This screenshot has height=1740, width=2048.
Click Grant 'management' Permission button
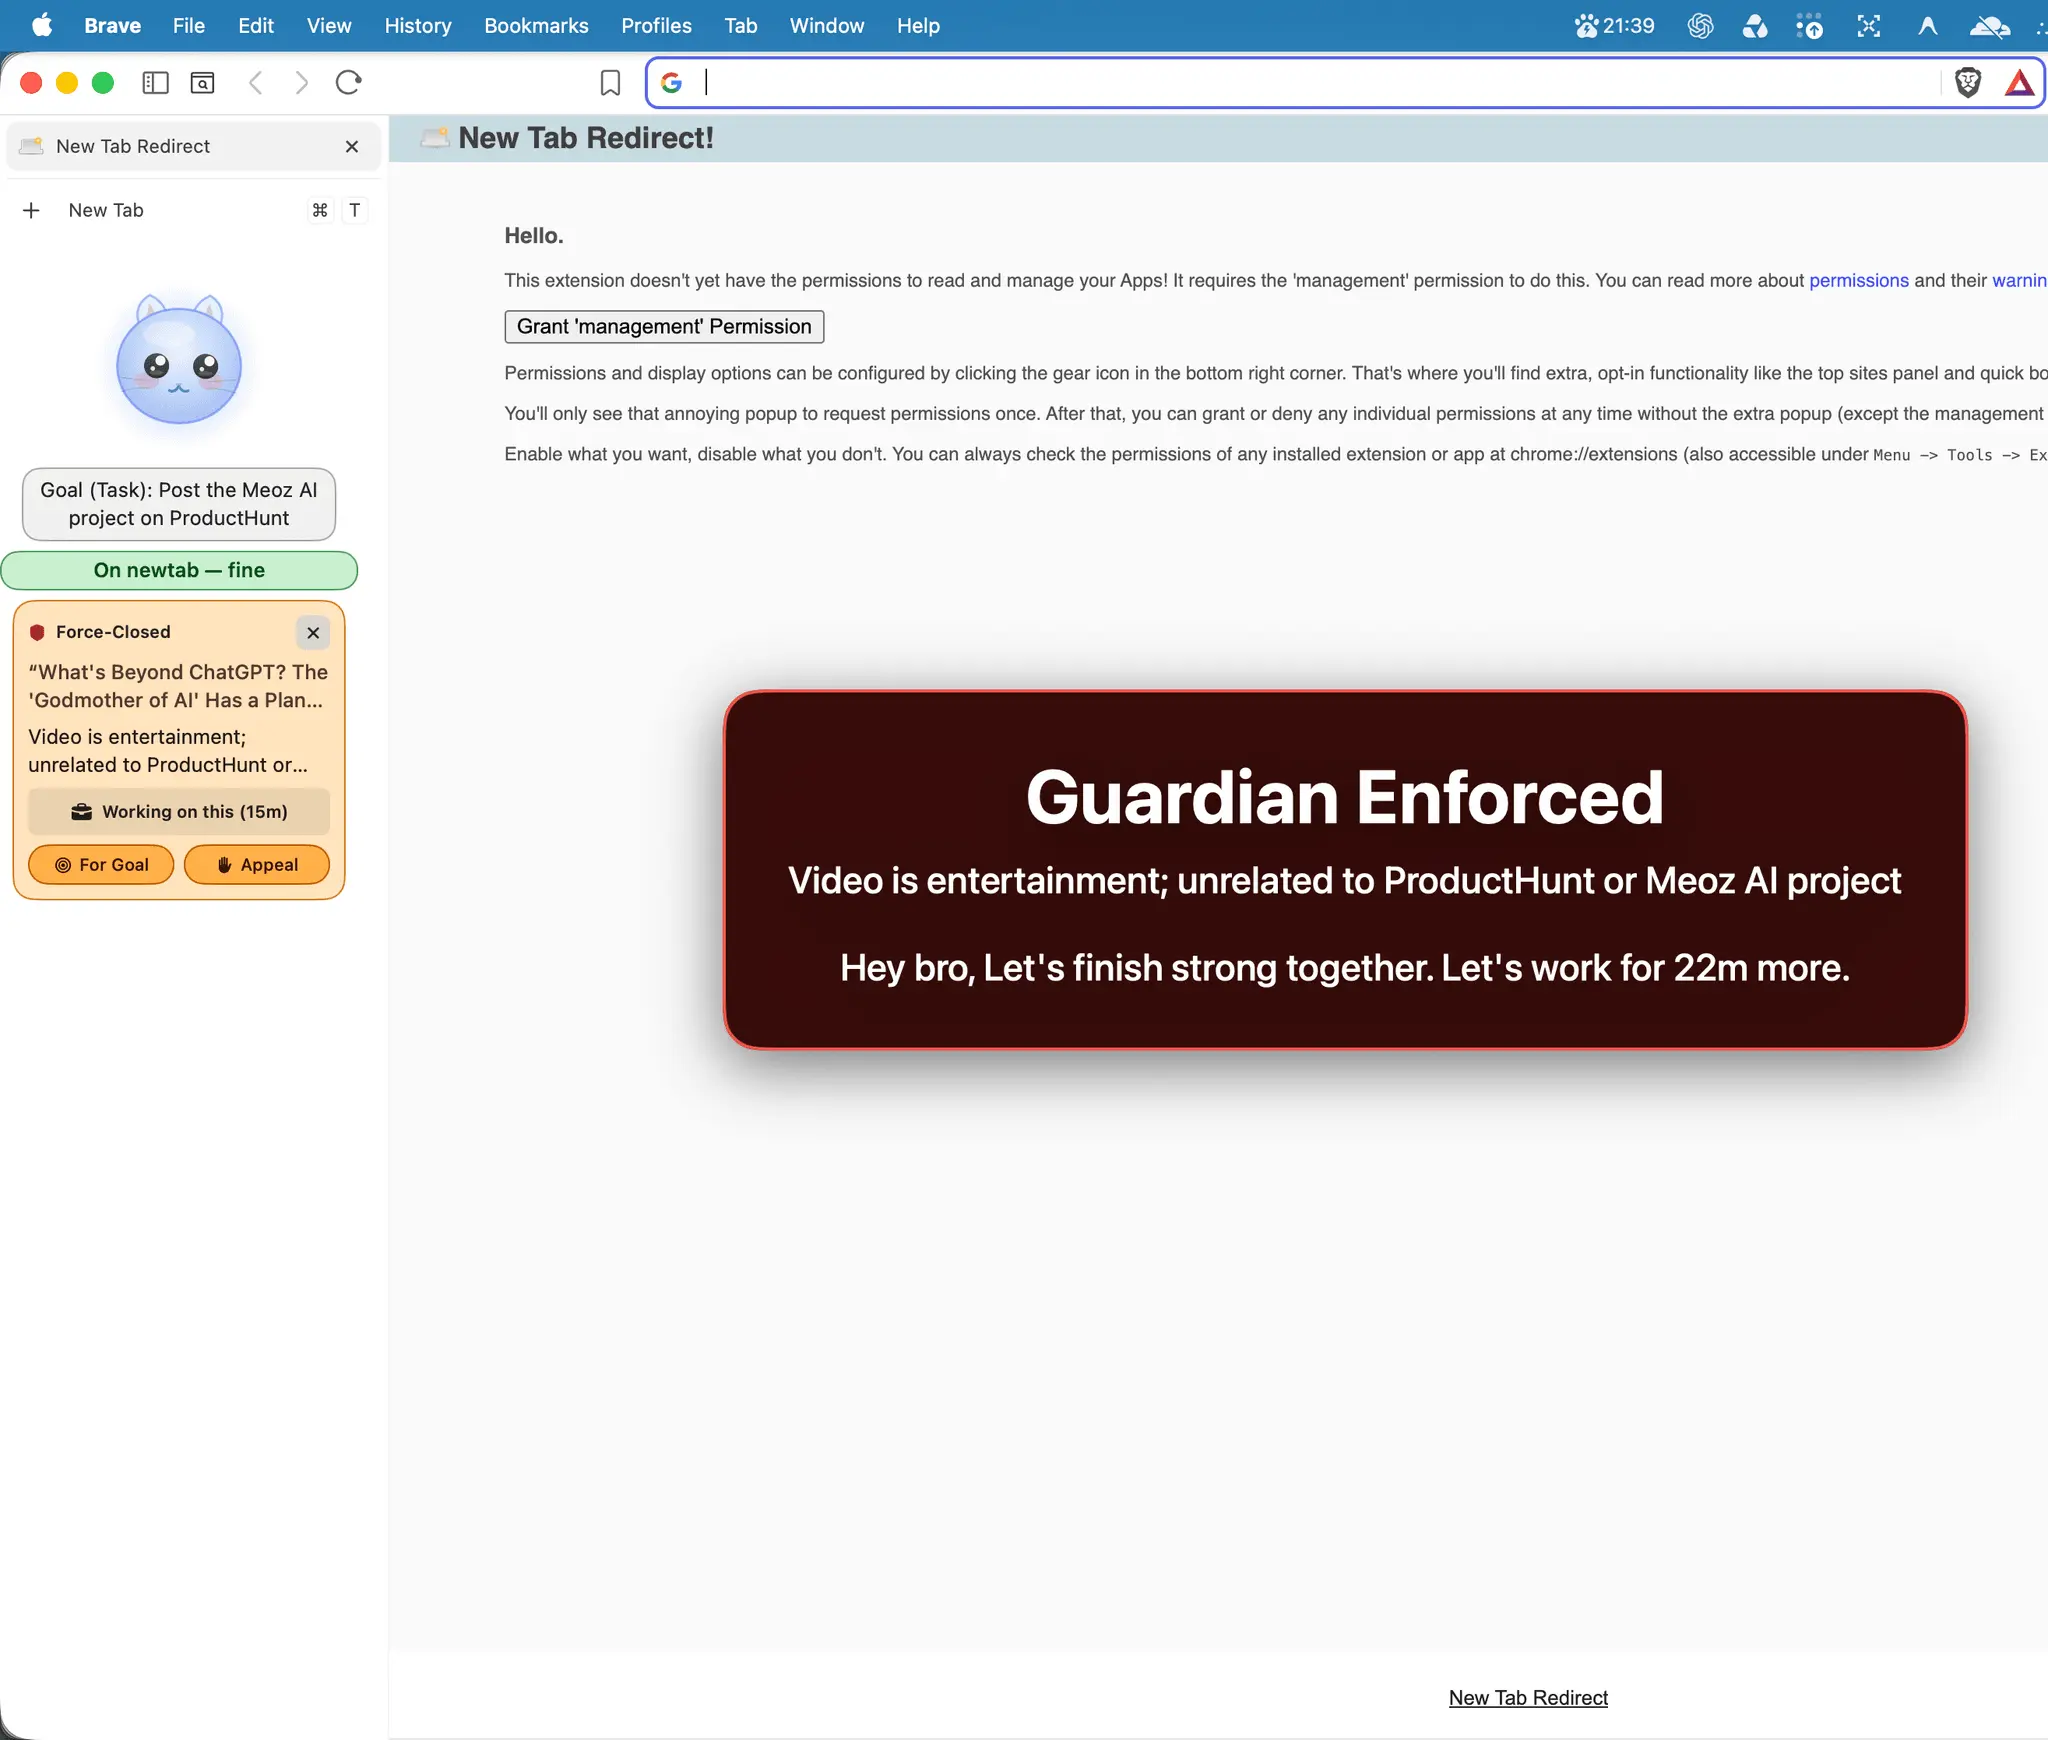tap(664, 327)
